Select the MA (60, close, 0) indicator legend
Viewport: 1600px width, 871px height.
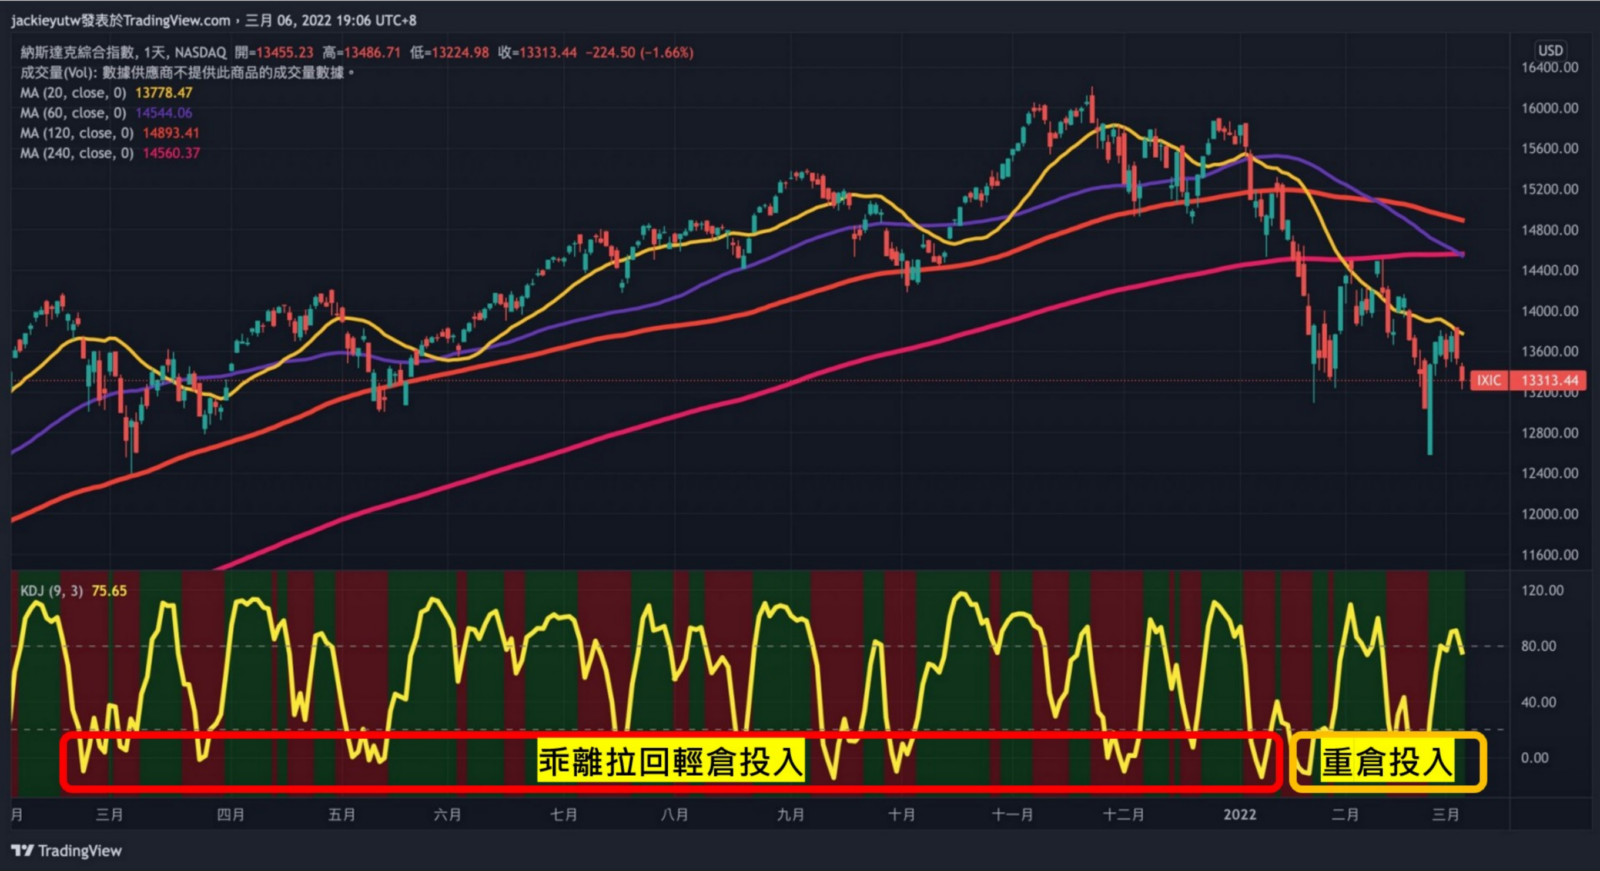(x=73, y=113)
